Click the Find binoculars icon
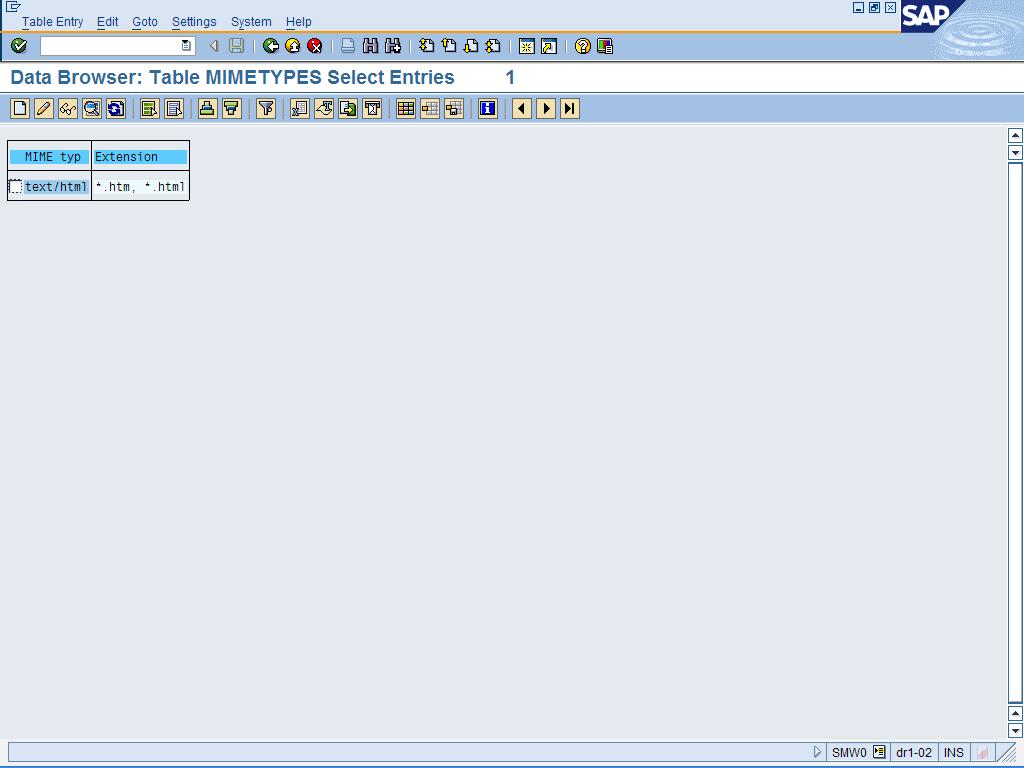The image size is (1024, 768). click(x=370, y=46)
